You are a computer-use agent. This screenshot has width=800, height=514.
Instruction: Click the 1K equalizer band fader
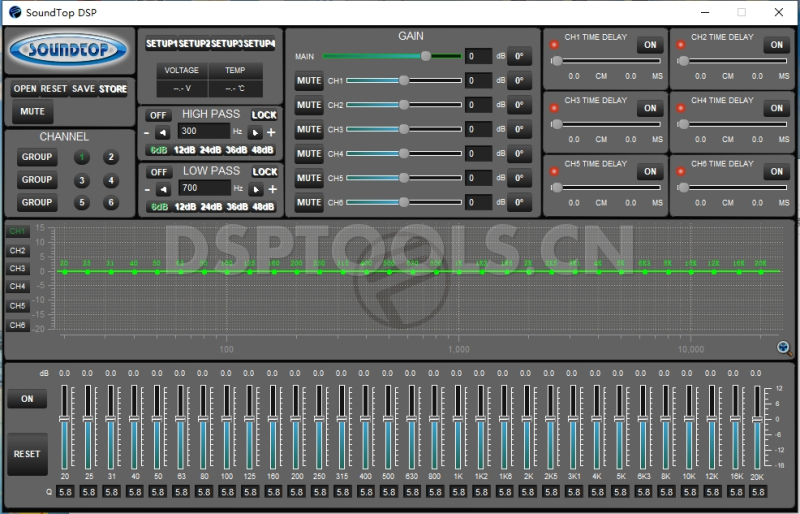(457, 419)
